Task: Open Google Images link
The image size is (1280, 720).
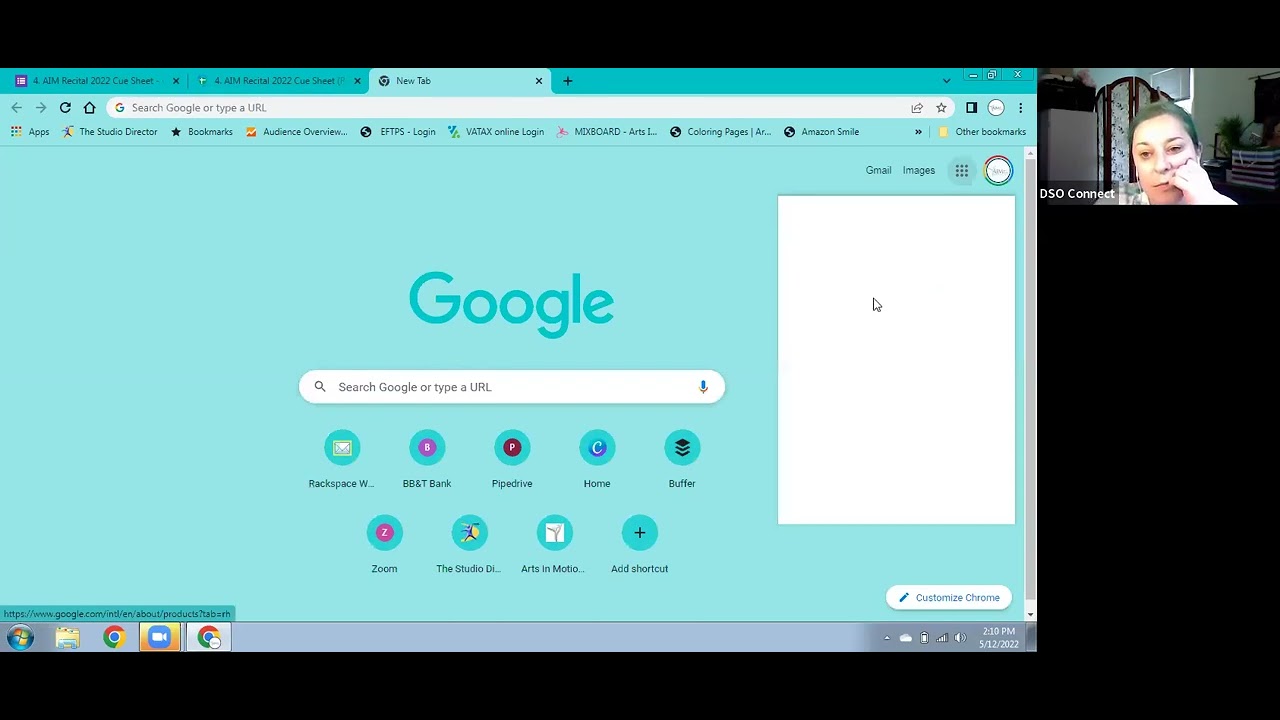Action: [919, 171]
